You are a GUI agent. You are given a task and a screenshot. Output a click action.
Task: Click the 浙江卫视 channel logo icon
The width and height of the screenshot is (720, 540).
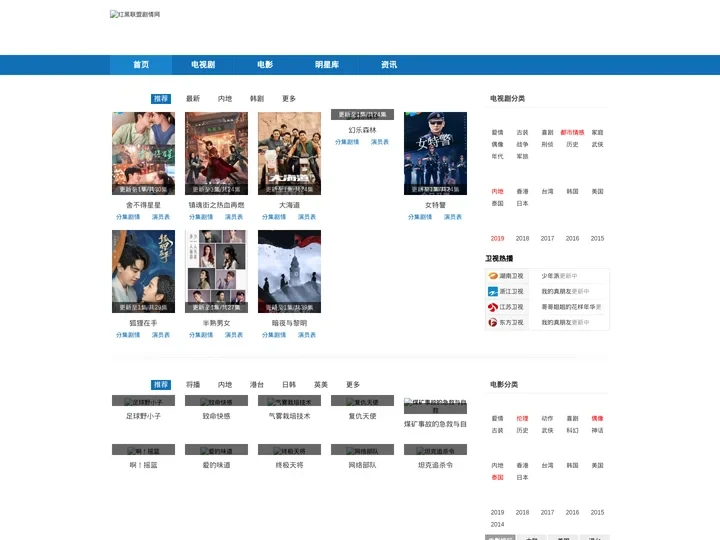493,292
